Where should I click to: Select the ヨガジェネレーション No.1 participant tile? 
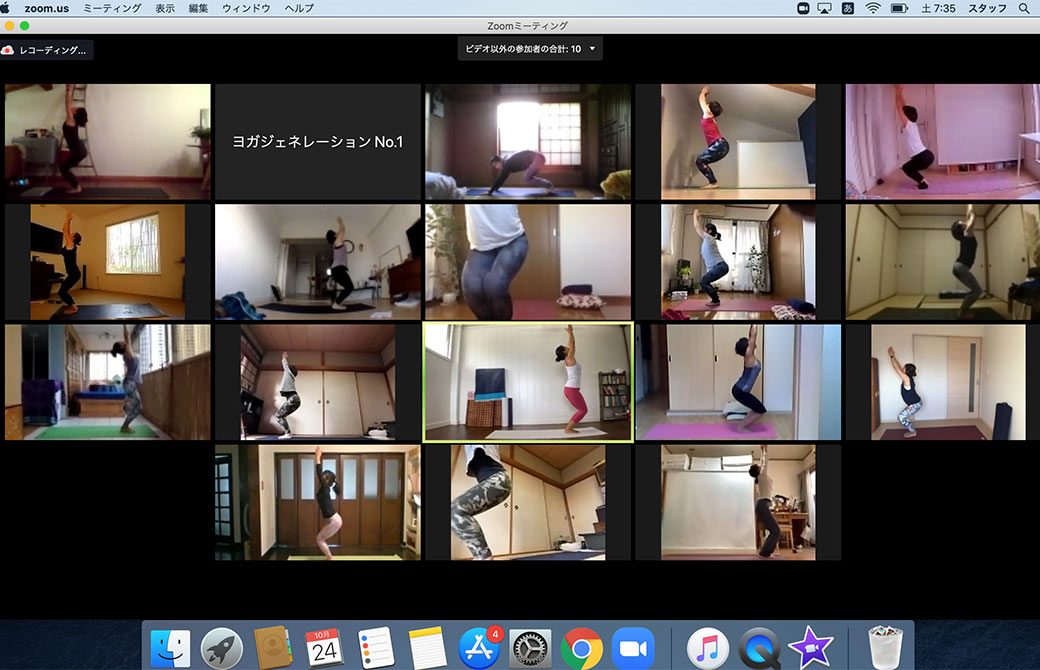[317, 141]
